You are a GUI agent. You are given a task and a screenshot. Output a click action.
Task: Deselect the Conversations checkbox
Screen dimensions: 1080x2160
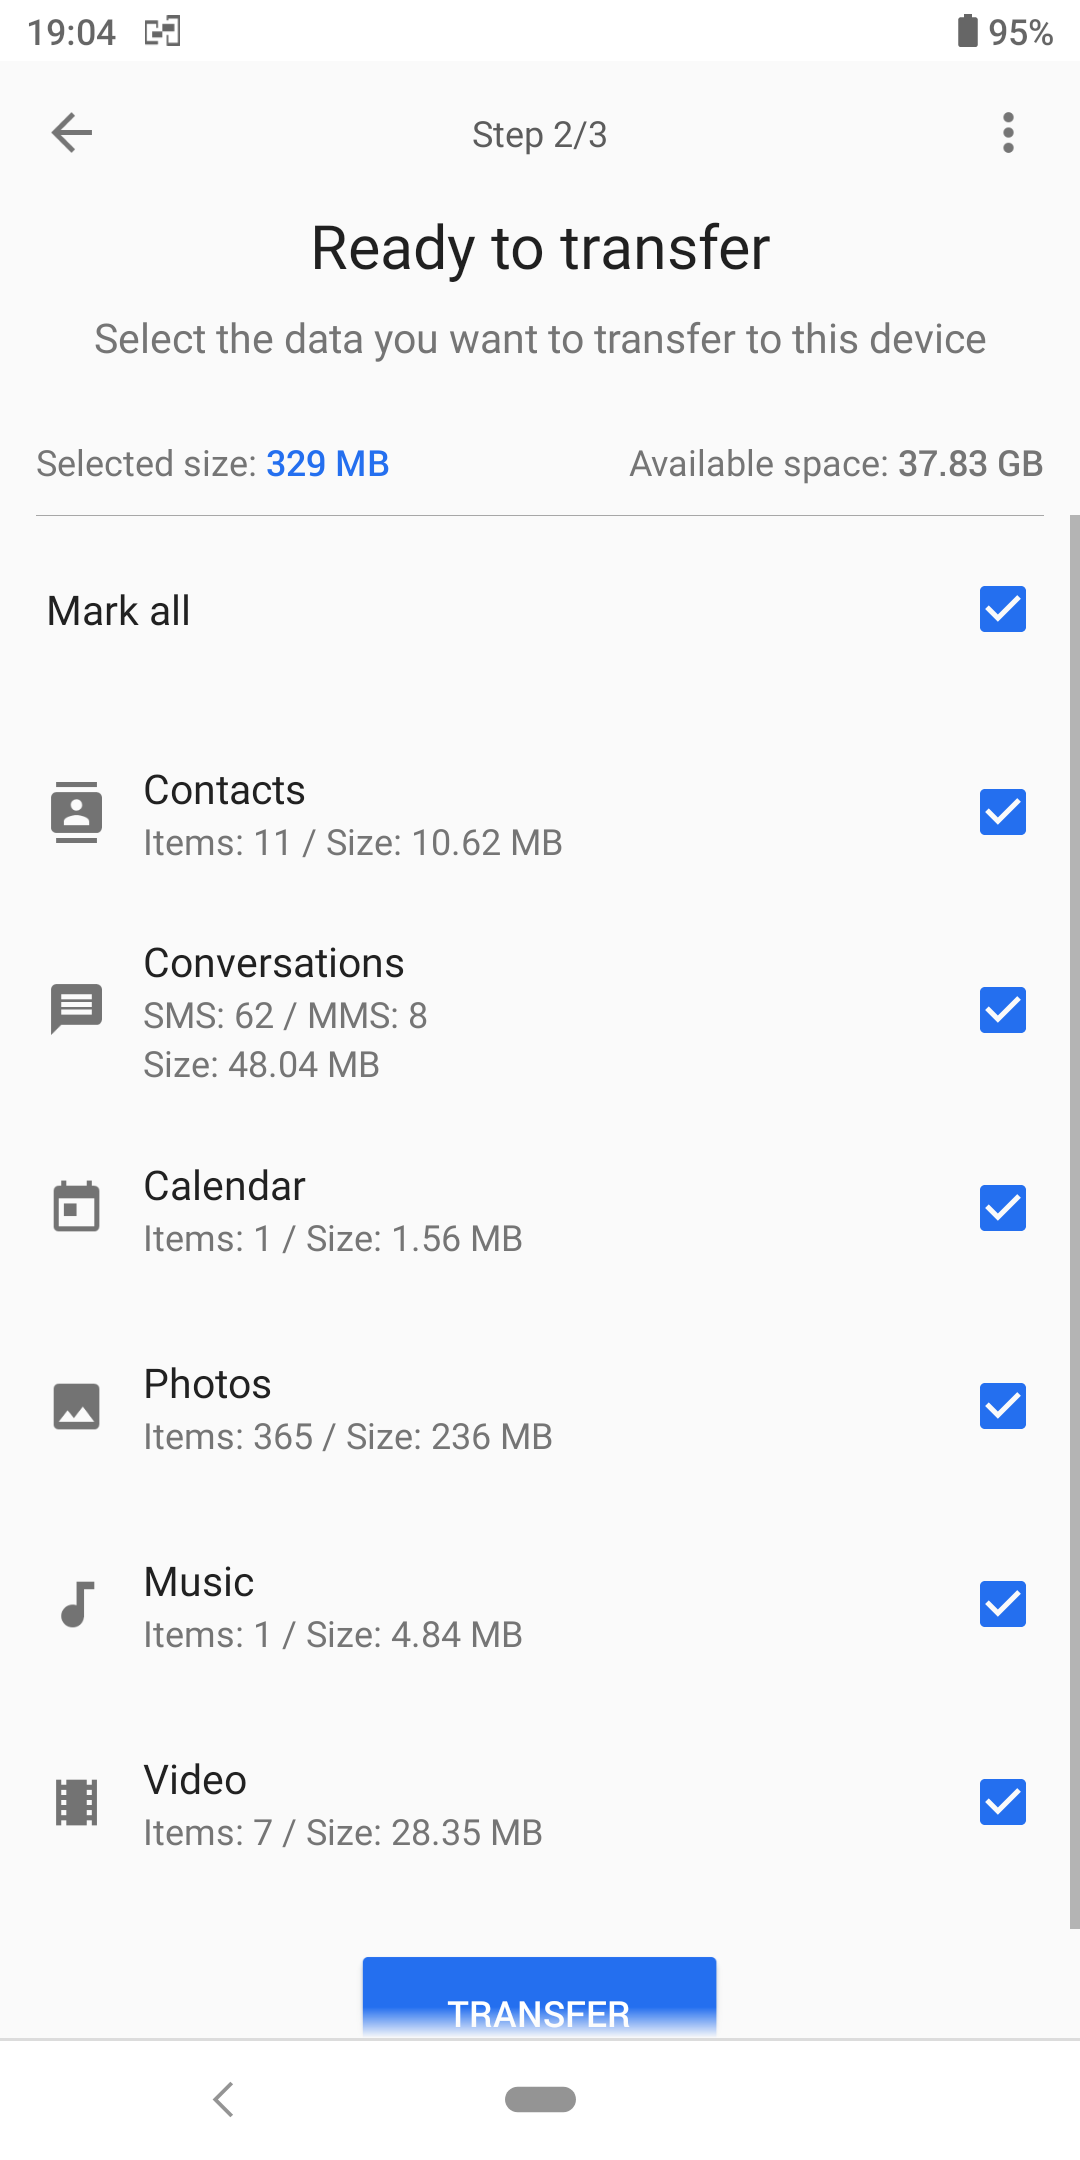[1003, 1010]
